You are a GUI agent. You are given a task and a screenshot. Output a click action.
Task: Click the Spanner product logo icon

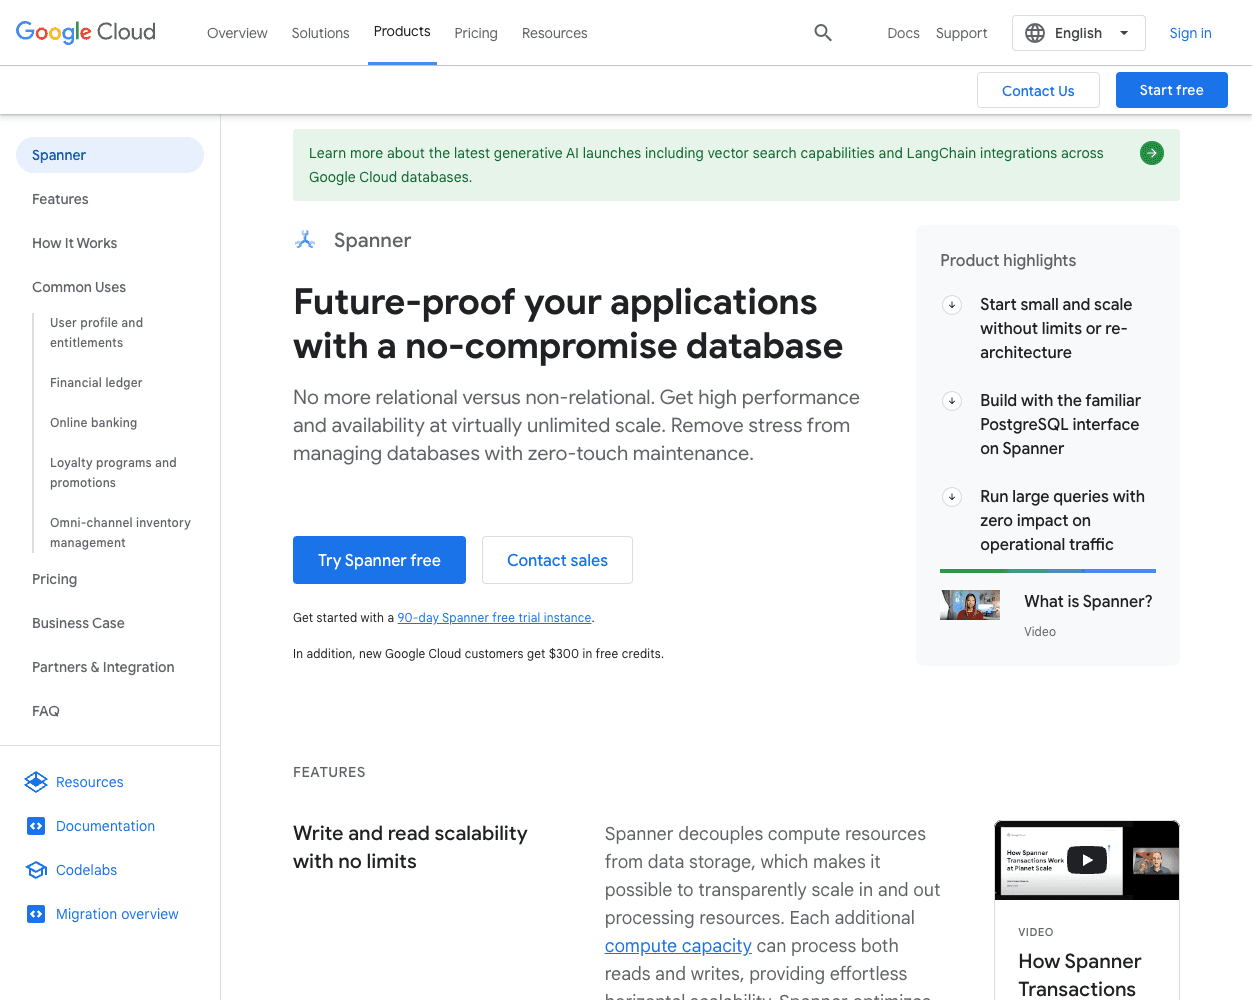coord(305,240)
